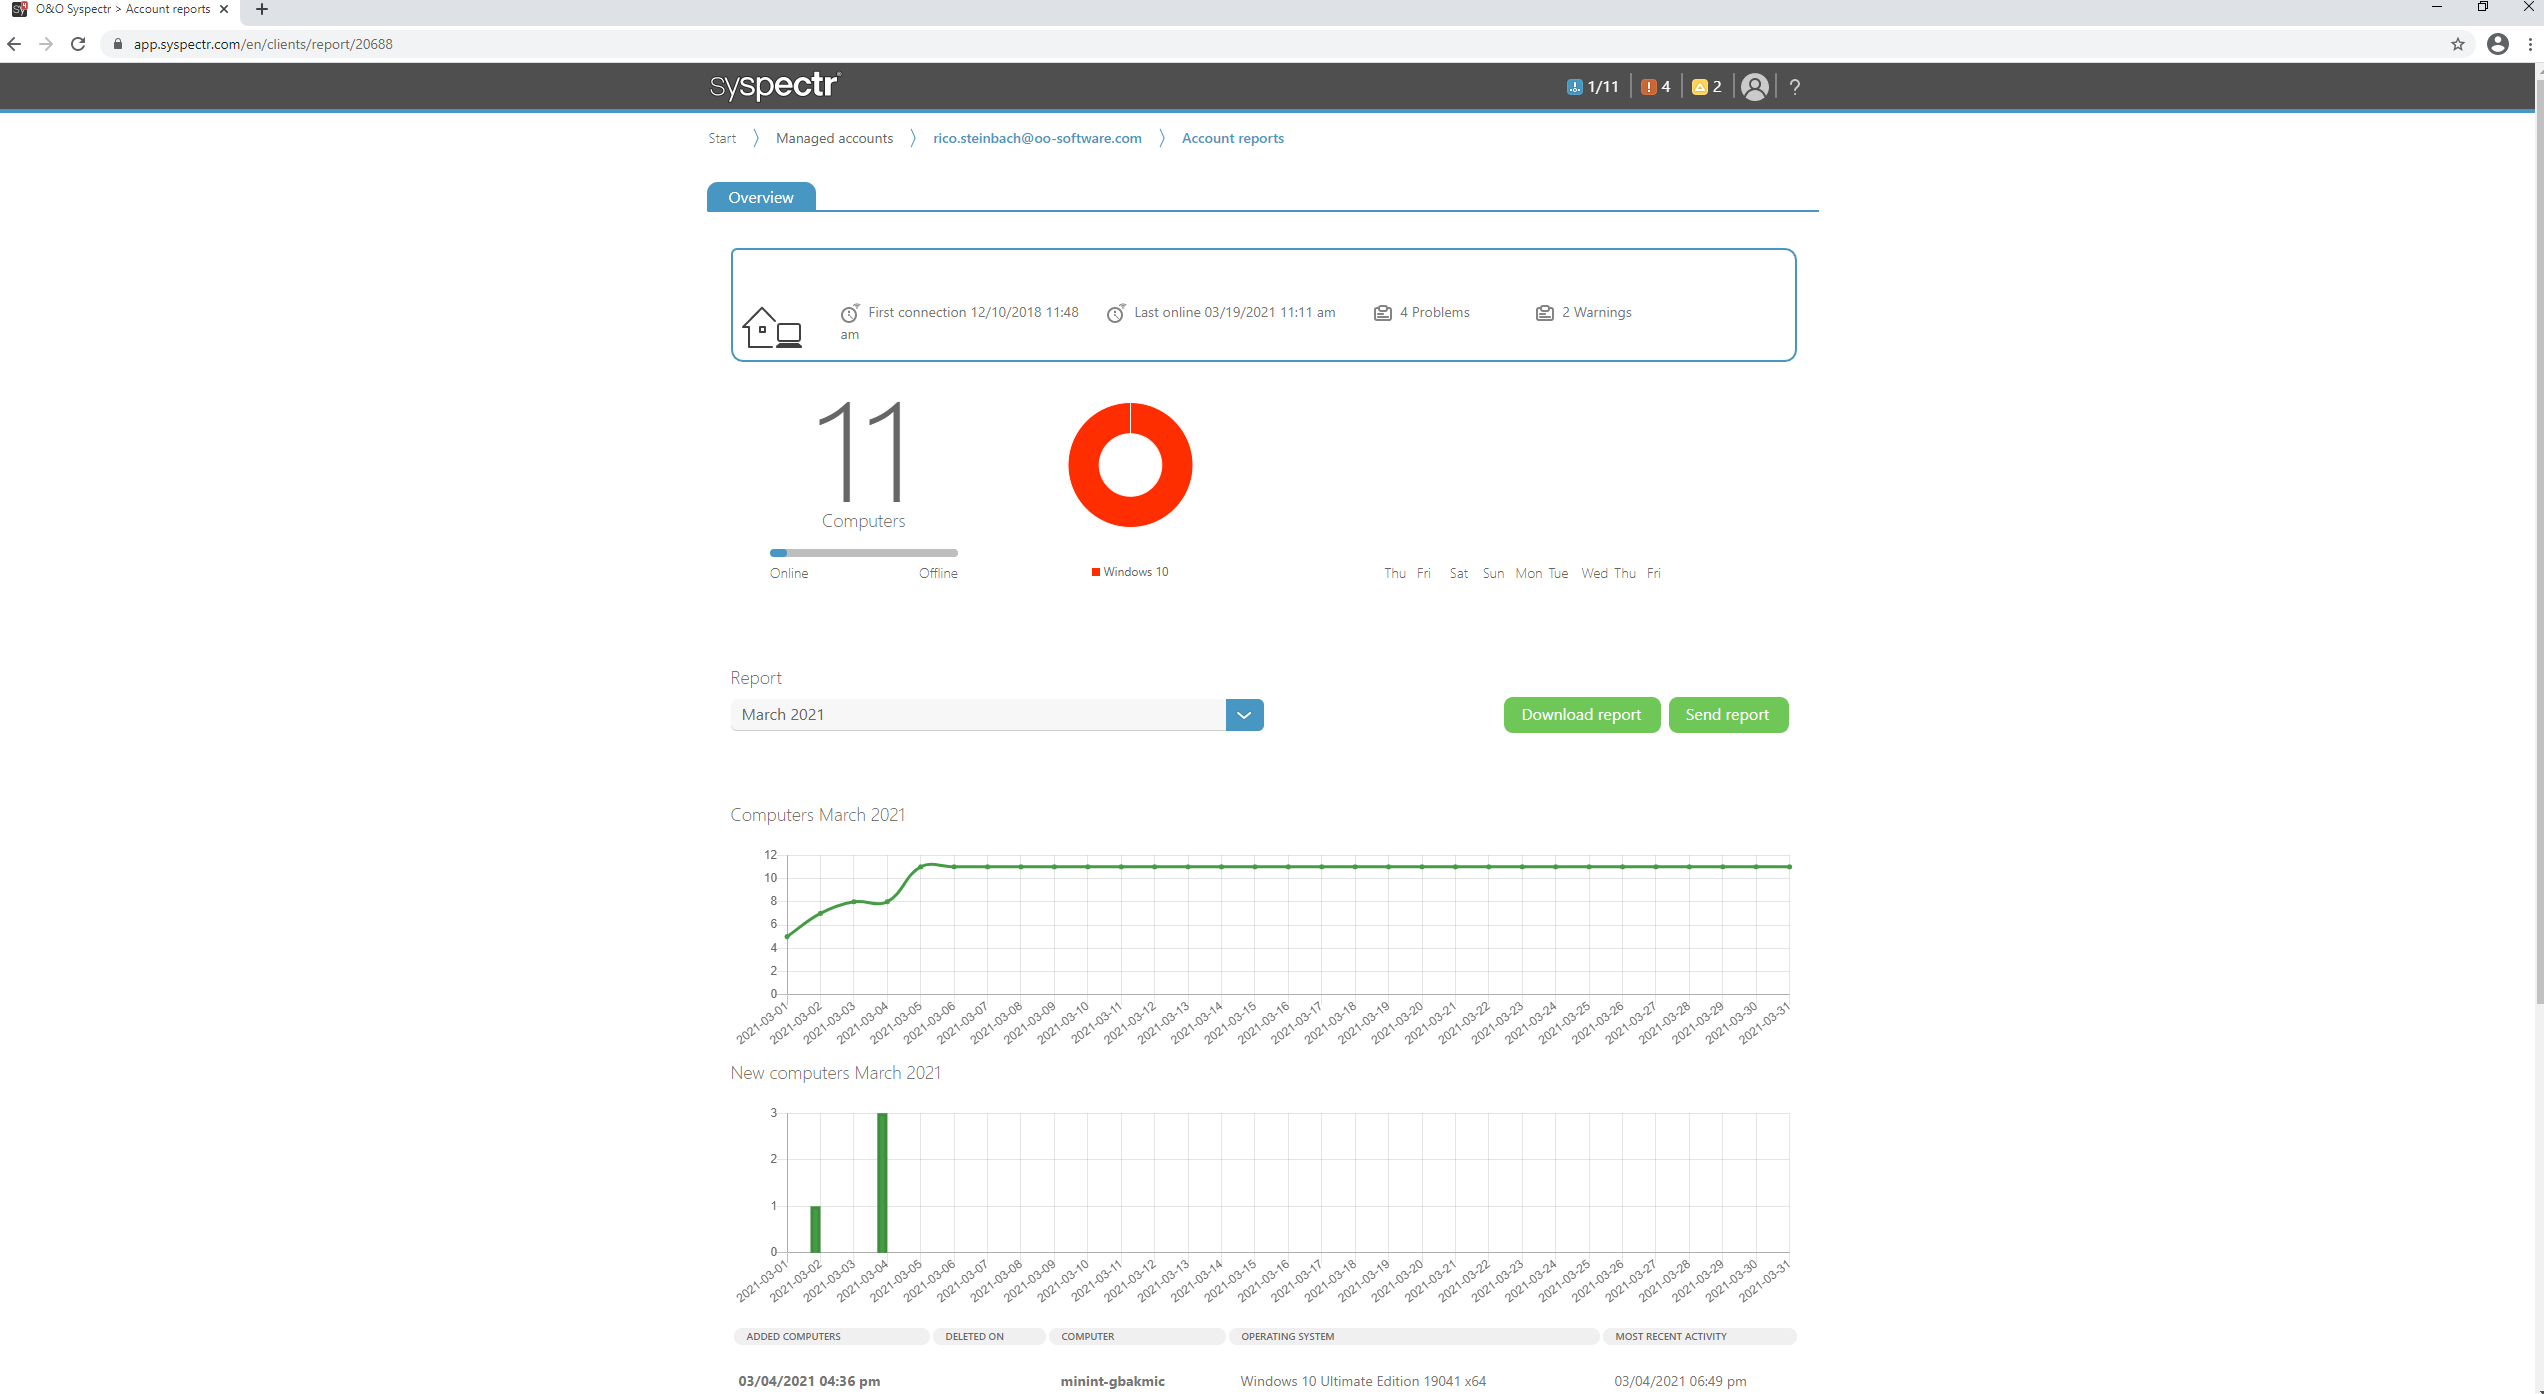
Task: Open the March 2021 report selector
Action: coord(978,715)
